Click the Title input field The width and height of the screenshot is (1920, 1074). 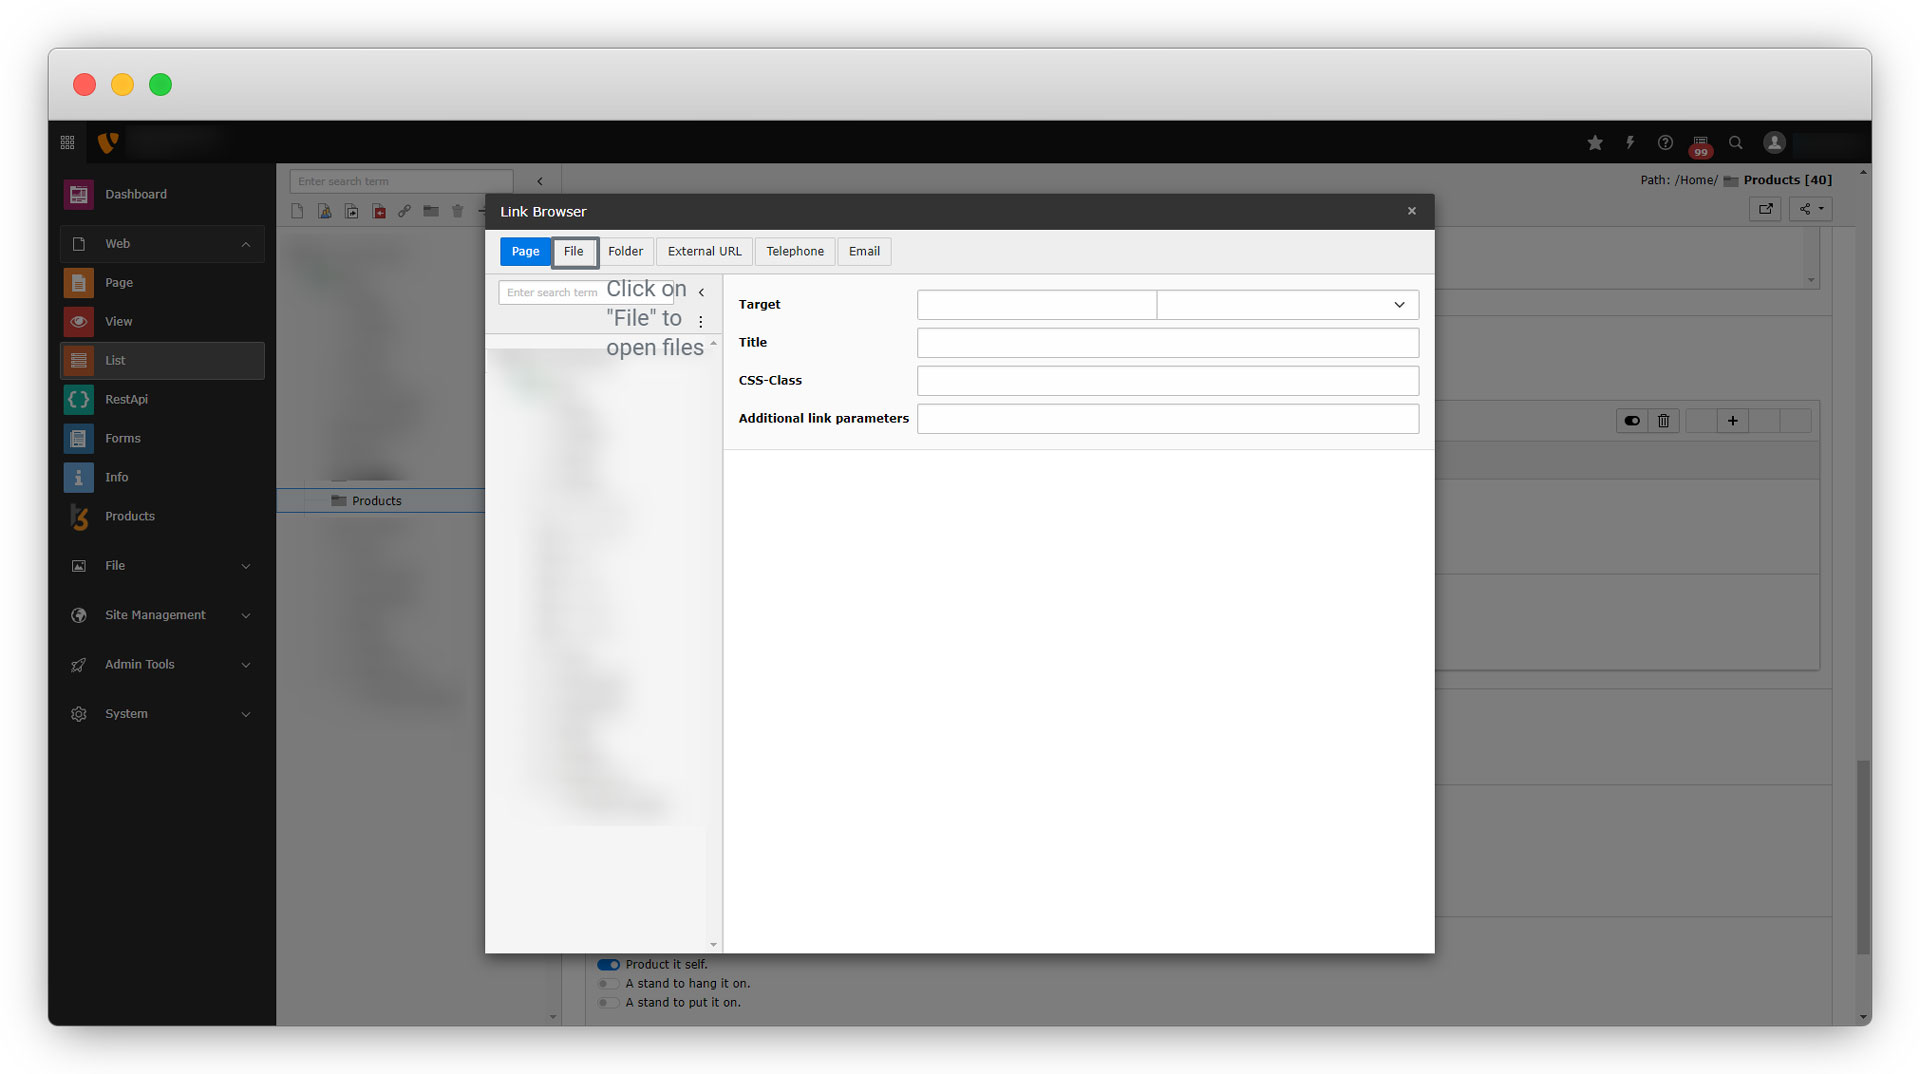coord(1167,343)
